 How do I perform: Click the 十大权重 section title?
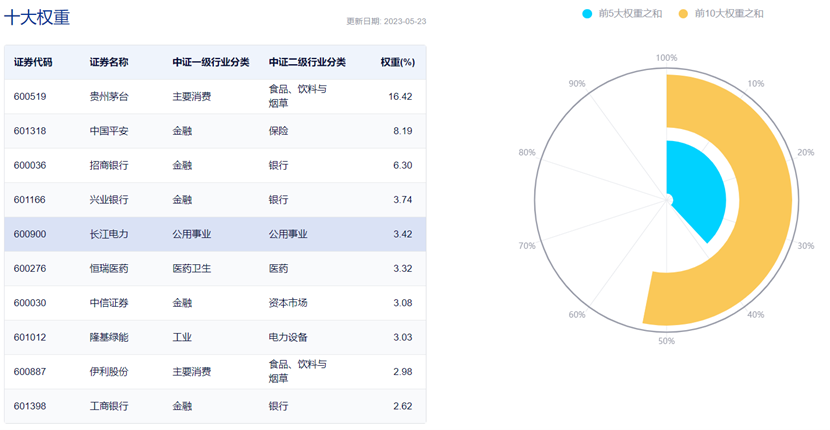(x=38, y=18)
